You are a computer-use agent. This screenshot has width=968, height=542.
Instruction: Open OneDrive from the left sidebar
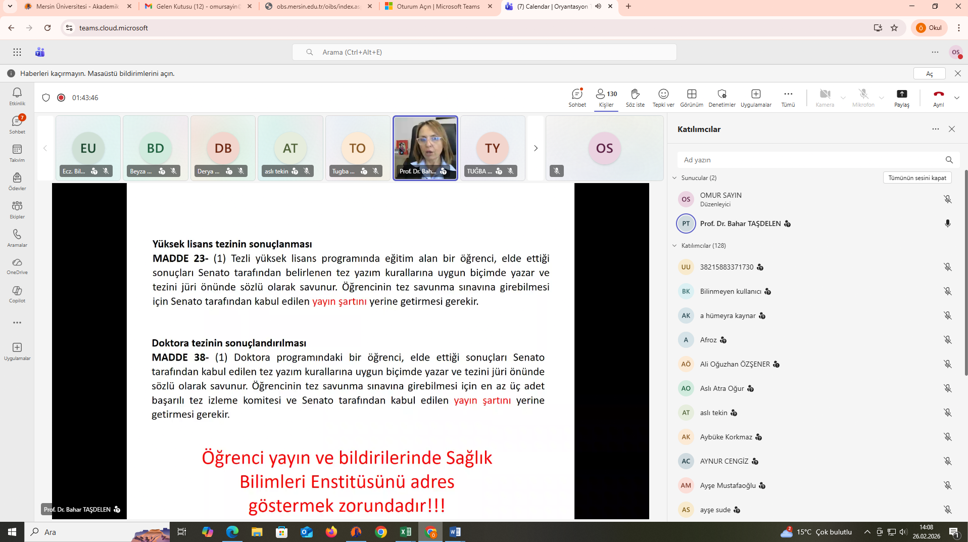click(17, 266)
